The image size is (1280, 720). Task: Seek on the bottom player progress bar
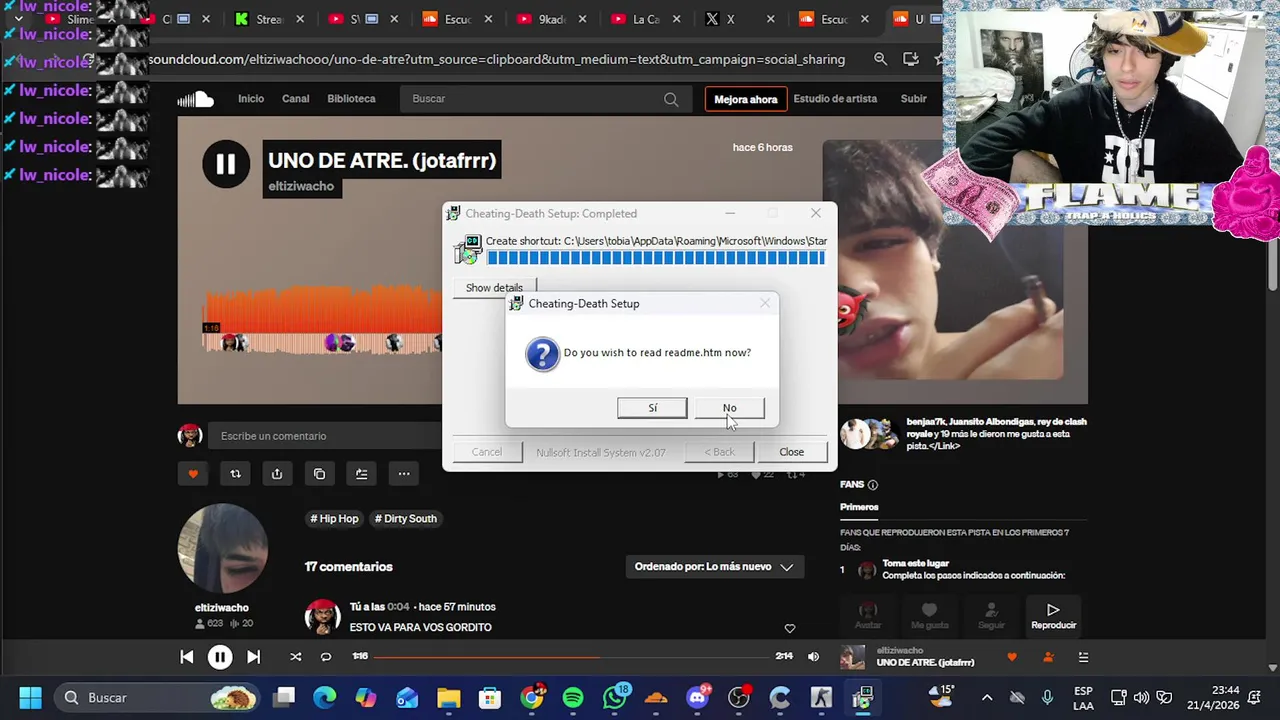[x=571, y=657]
